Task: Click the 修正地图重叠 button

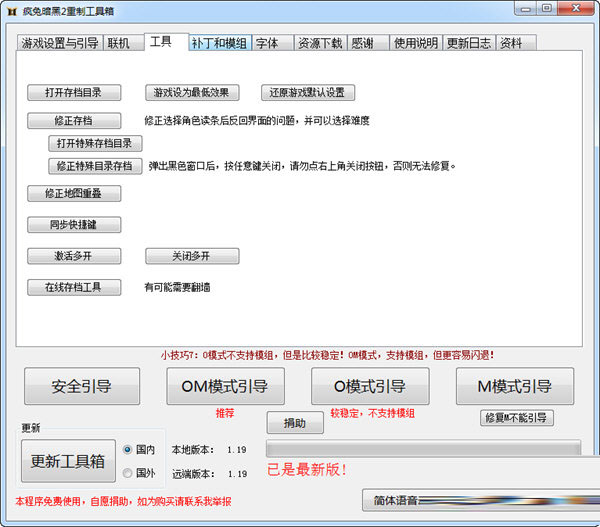Action: pos(74,193)
